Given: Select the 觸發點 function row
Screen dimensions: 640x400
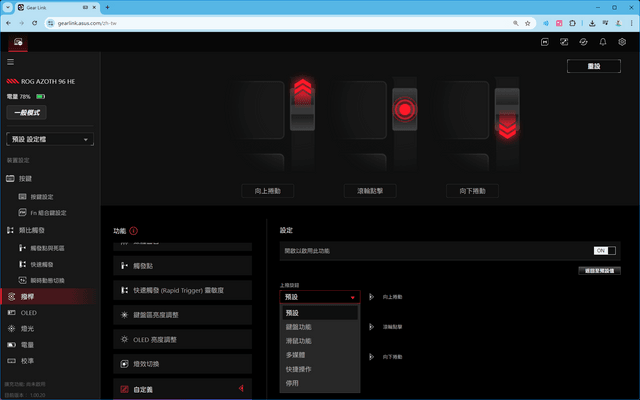Looking at the screenshot, I should point(182,266).
